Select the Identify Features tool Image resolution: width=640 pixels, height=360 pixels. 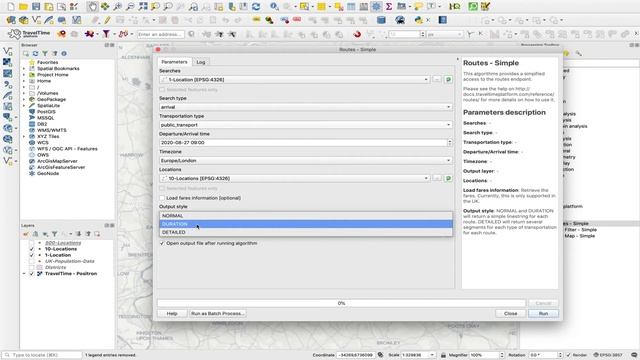coord(274,7)
